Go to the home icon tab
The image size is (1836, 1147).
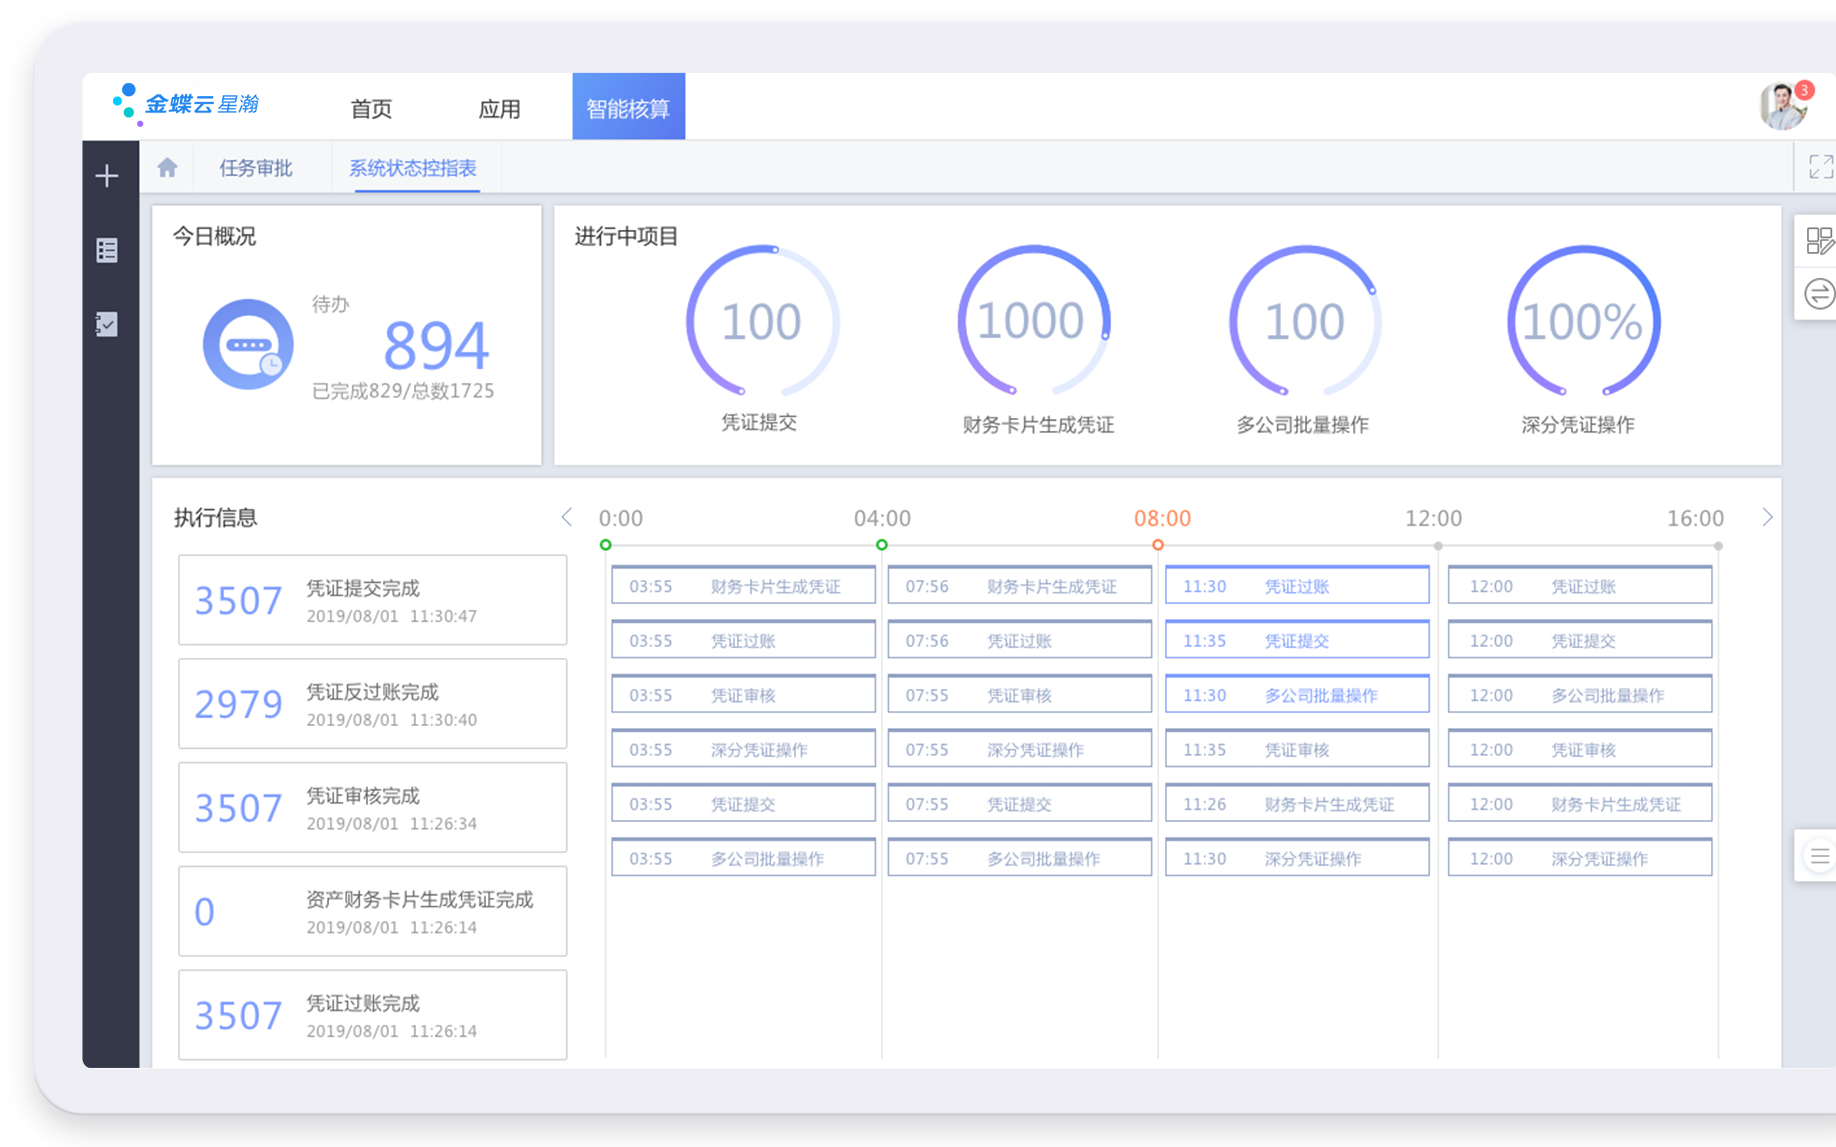[167, 168]
